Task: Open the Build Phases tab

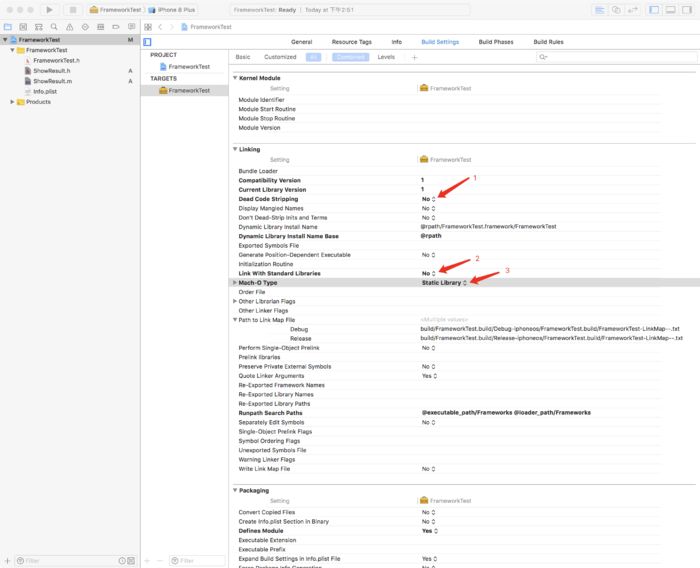Action: [496, 42]
